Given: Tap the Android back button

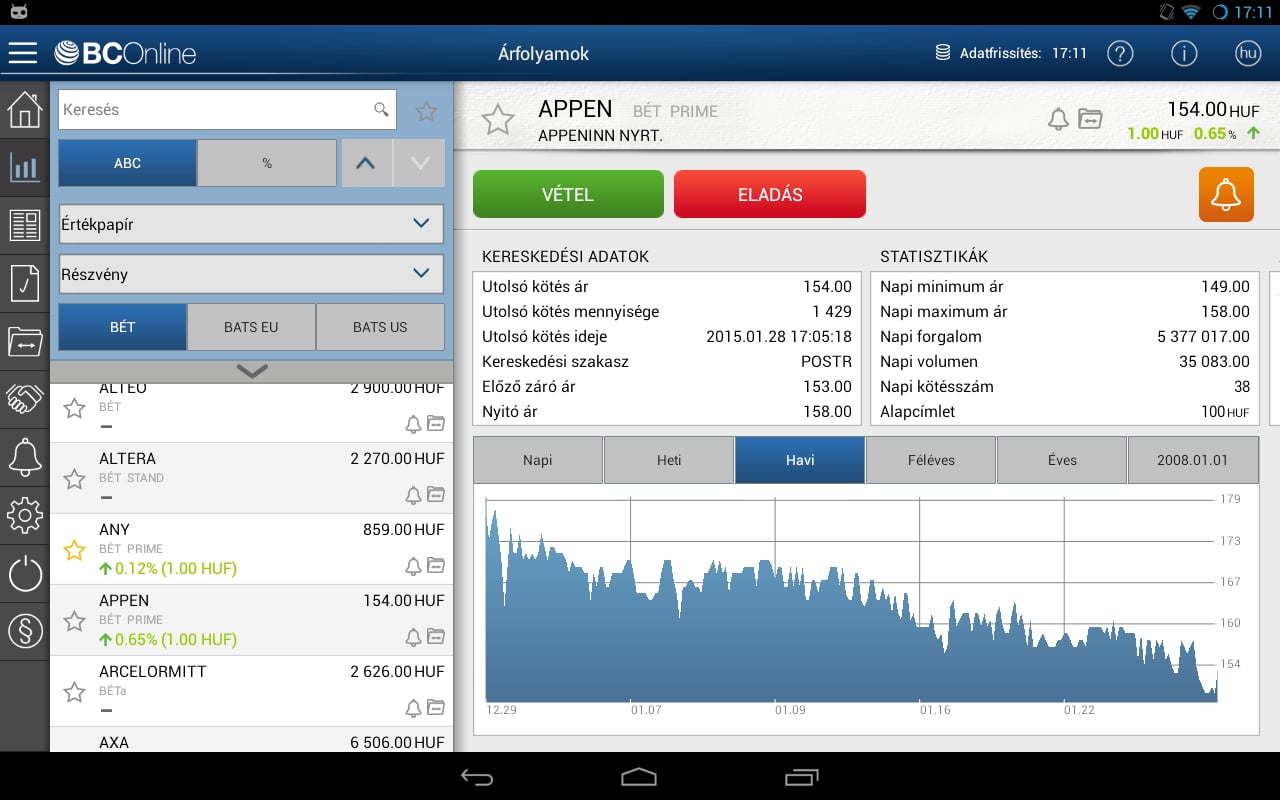Looking at the screenshot, I should (477, 777).
